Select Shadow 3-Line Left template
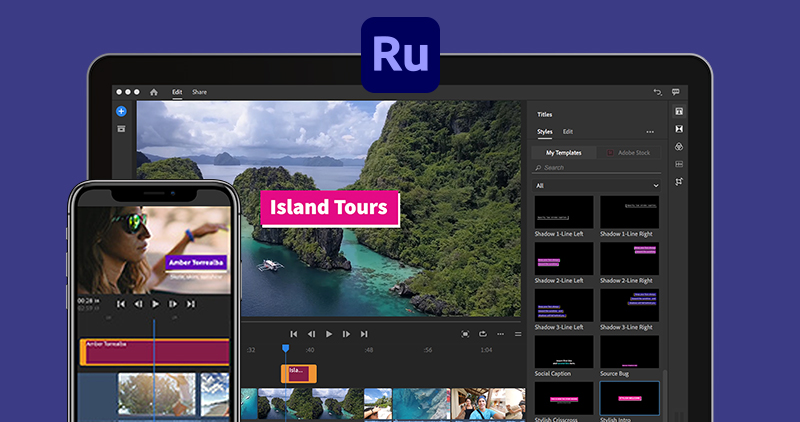The height and width of the screenshot is (422, 800). click(x=564, y=306)
